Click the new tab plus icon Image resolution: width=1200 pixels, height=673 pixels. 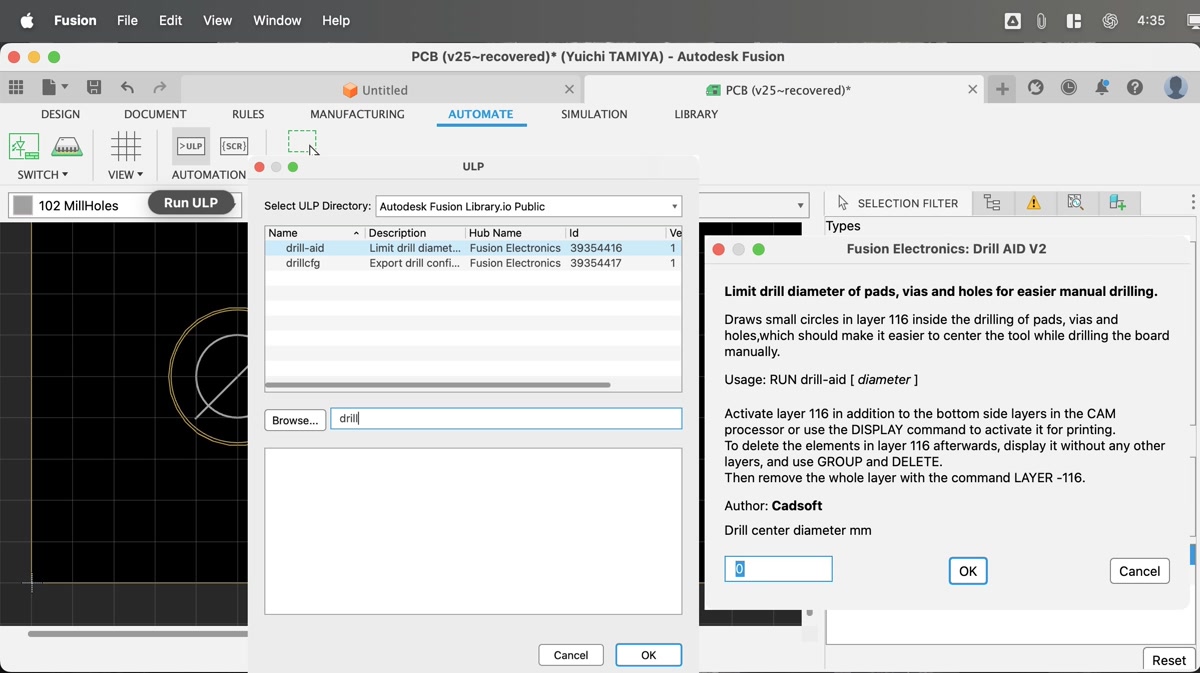(x=1001, y=89)
